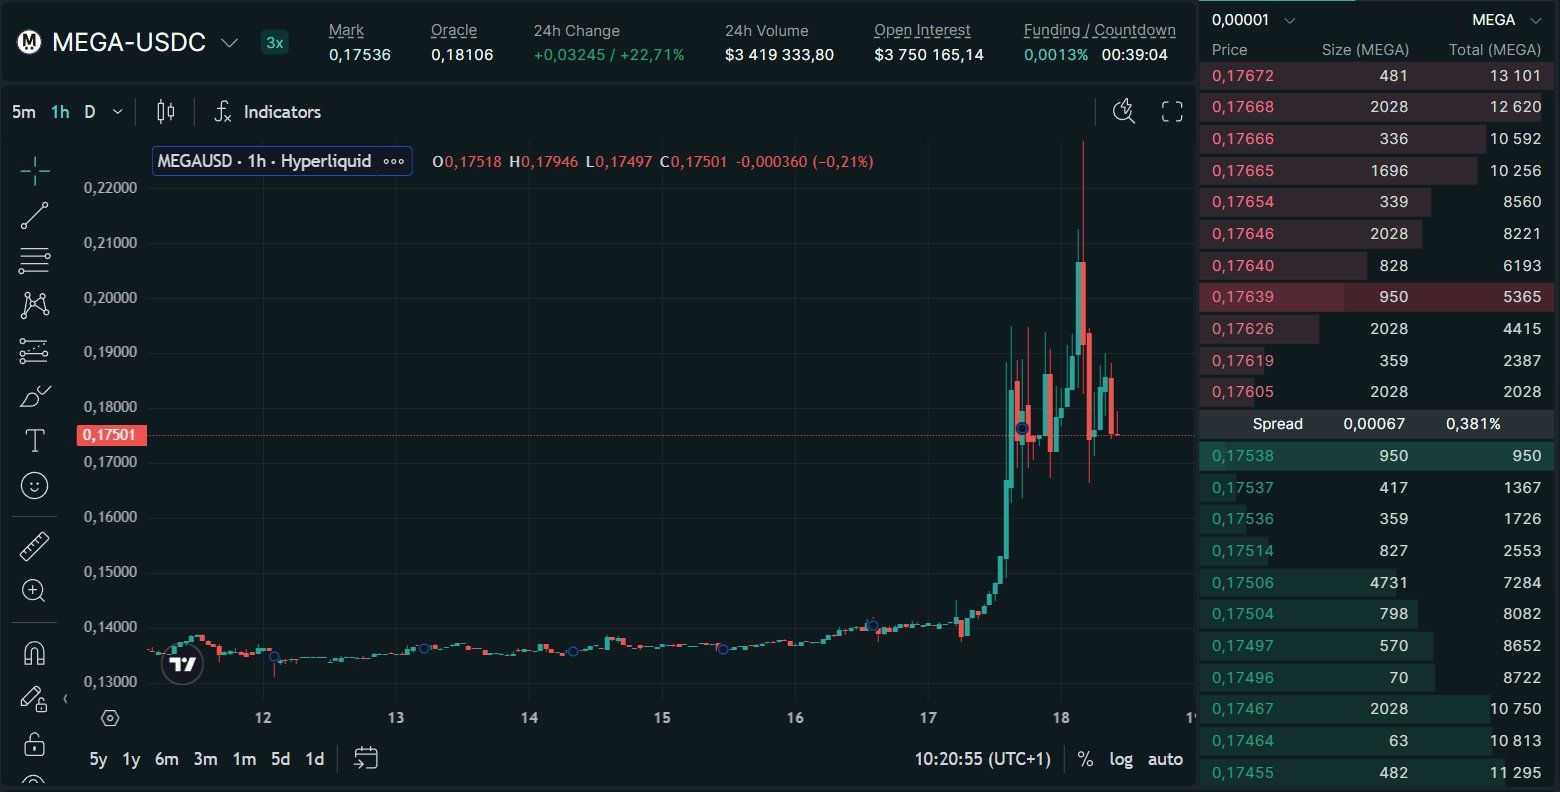Switch chart to 5m interval
Image resolution: width=1560 pixels, height=792 pixels.
[23, 112]
